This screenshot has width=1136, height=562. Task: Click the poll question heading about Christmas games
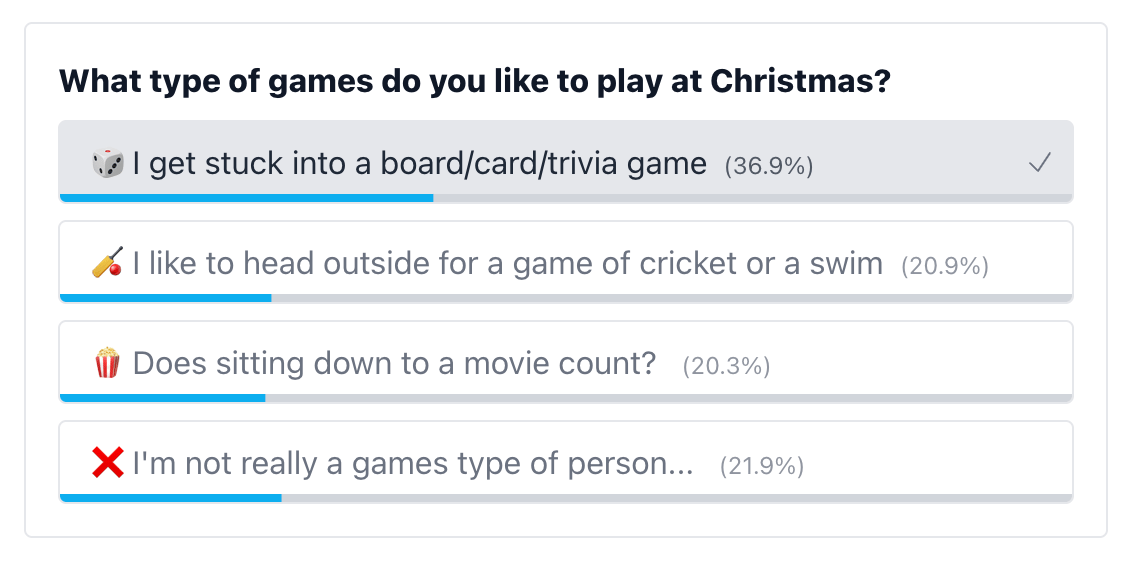[475, 82]
